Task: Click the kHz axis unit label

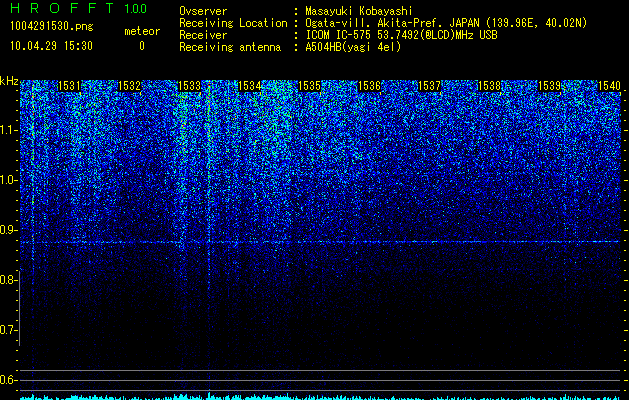Action: coord(9,81)
